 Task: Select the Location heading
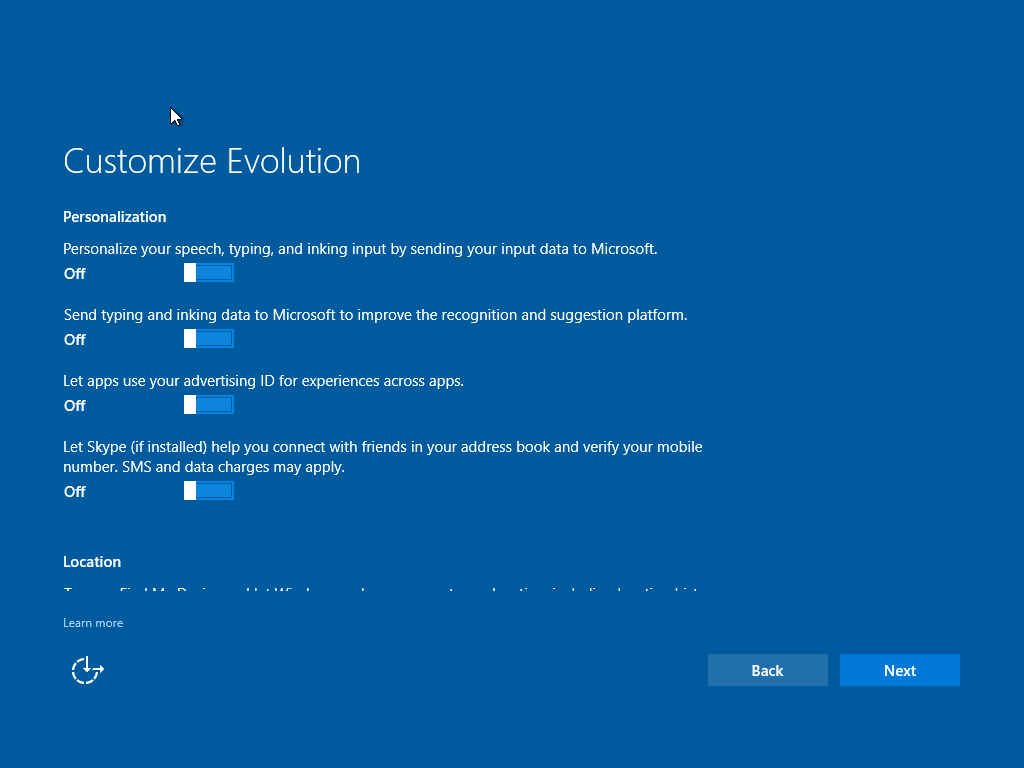click(x=92, y=562)
